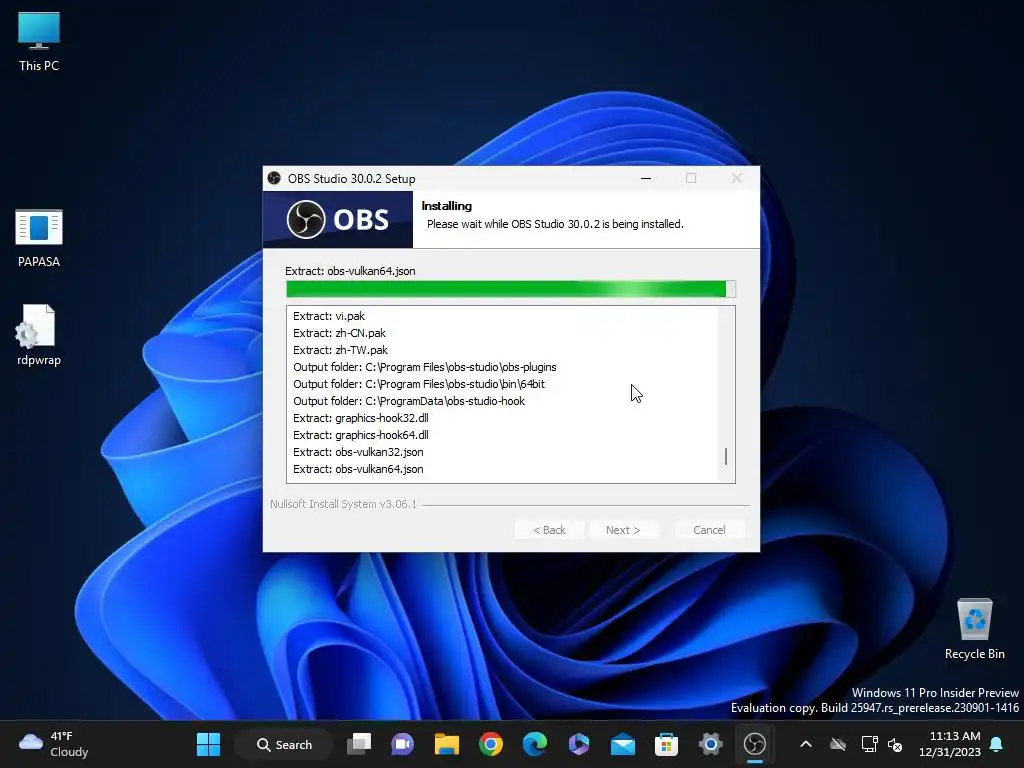Screen dimensions: 1024x768
Task: Launch the Teams Chat taskbar icon
Action: 402,744
